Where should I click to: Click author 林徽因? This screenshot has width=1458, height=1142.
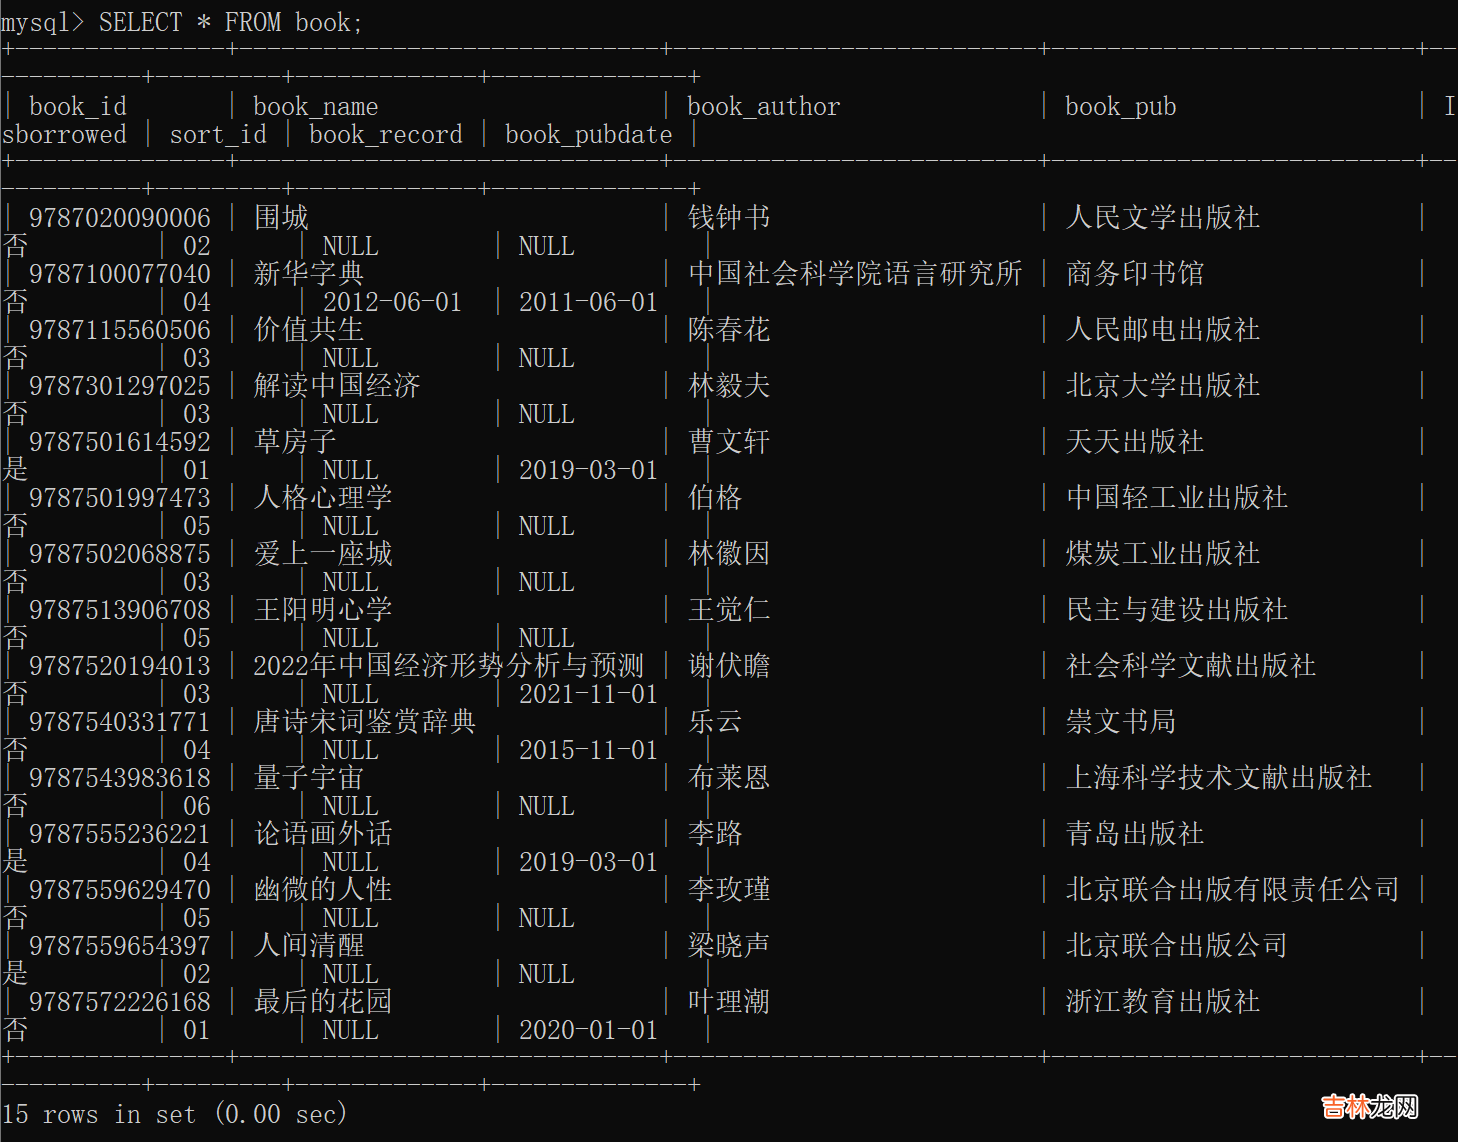729,554
